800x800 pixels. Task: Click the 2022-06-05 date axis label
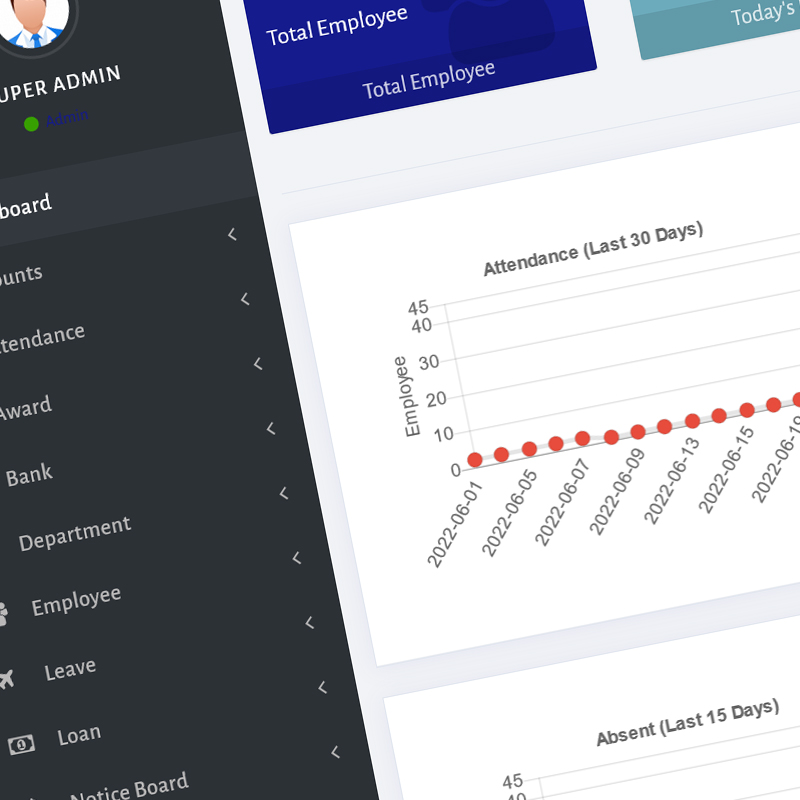tap(509, 513)
